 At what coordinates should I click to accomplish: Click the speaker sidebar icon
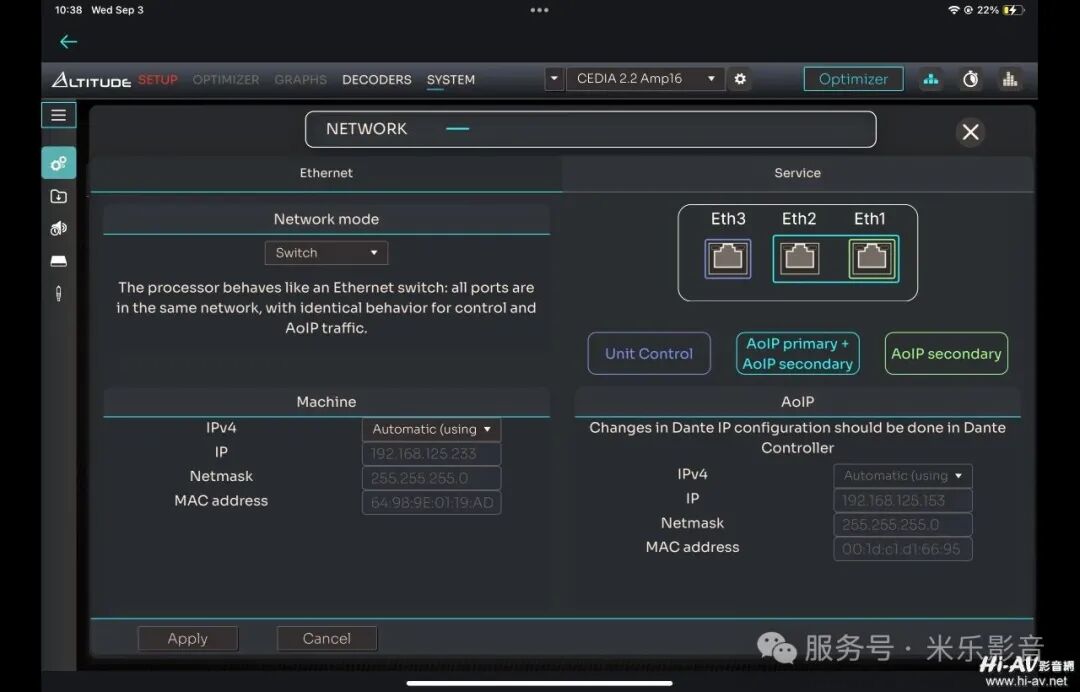click(59, 229)
